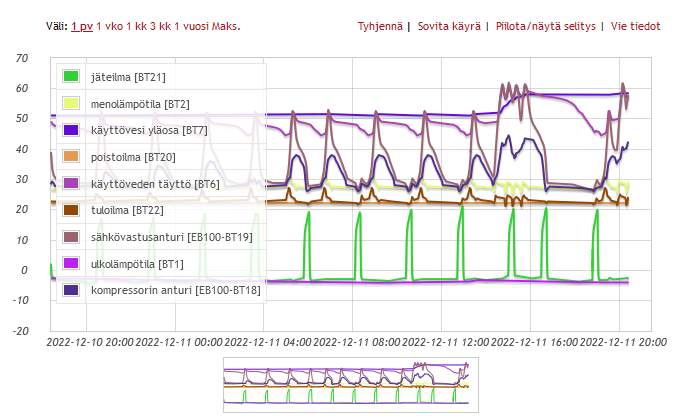Click the yellow menolämpötila [BT2] swatch
The image size is (685, 420).
click(x=71, y=103)
